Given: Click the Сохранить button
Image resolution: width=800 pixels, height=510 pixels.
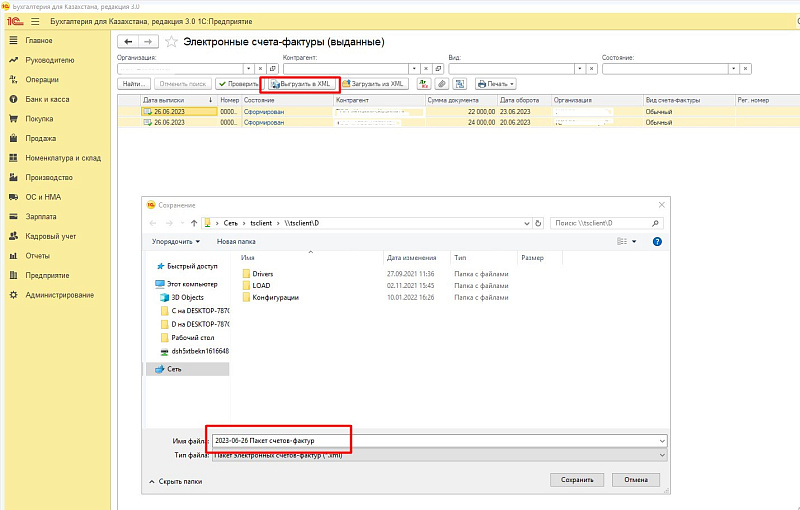Looking at the screenshot, I should tap(577, 480).
